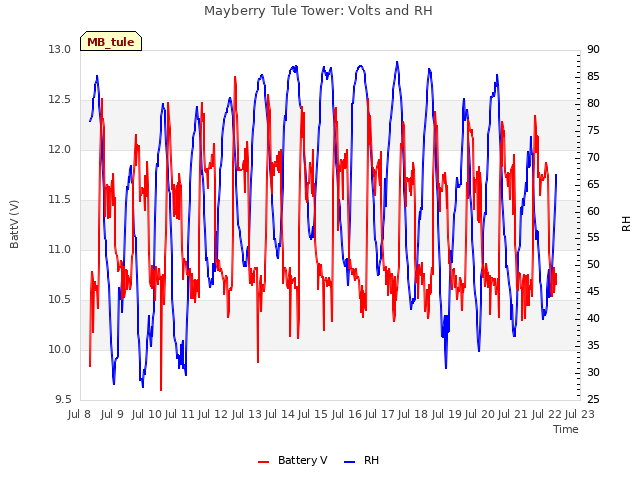The image size is (640, 480).
Task: Click the 11.0 voltage axis value
Action: (60, 249)
